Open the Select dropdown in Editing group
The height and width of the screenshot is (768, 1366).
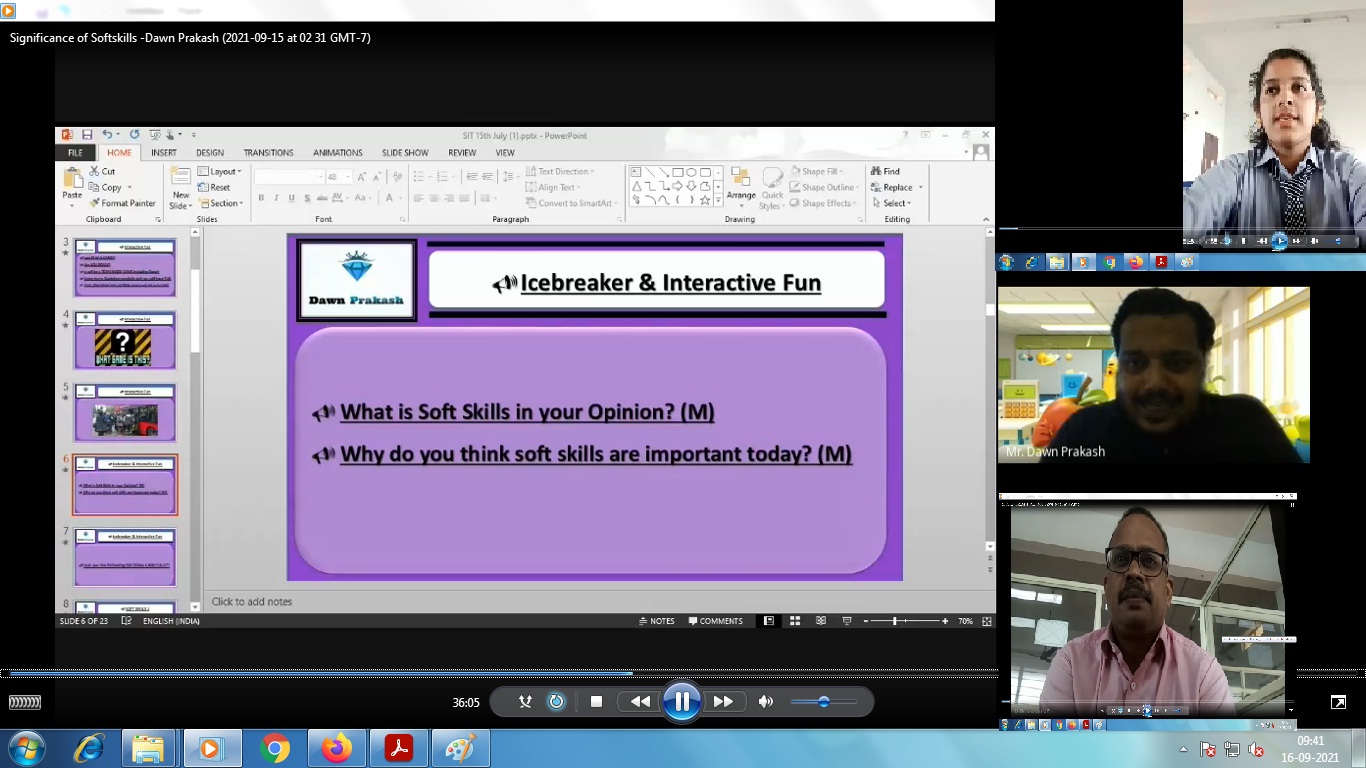coord(890,203)
